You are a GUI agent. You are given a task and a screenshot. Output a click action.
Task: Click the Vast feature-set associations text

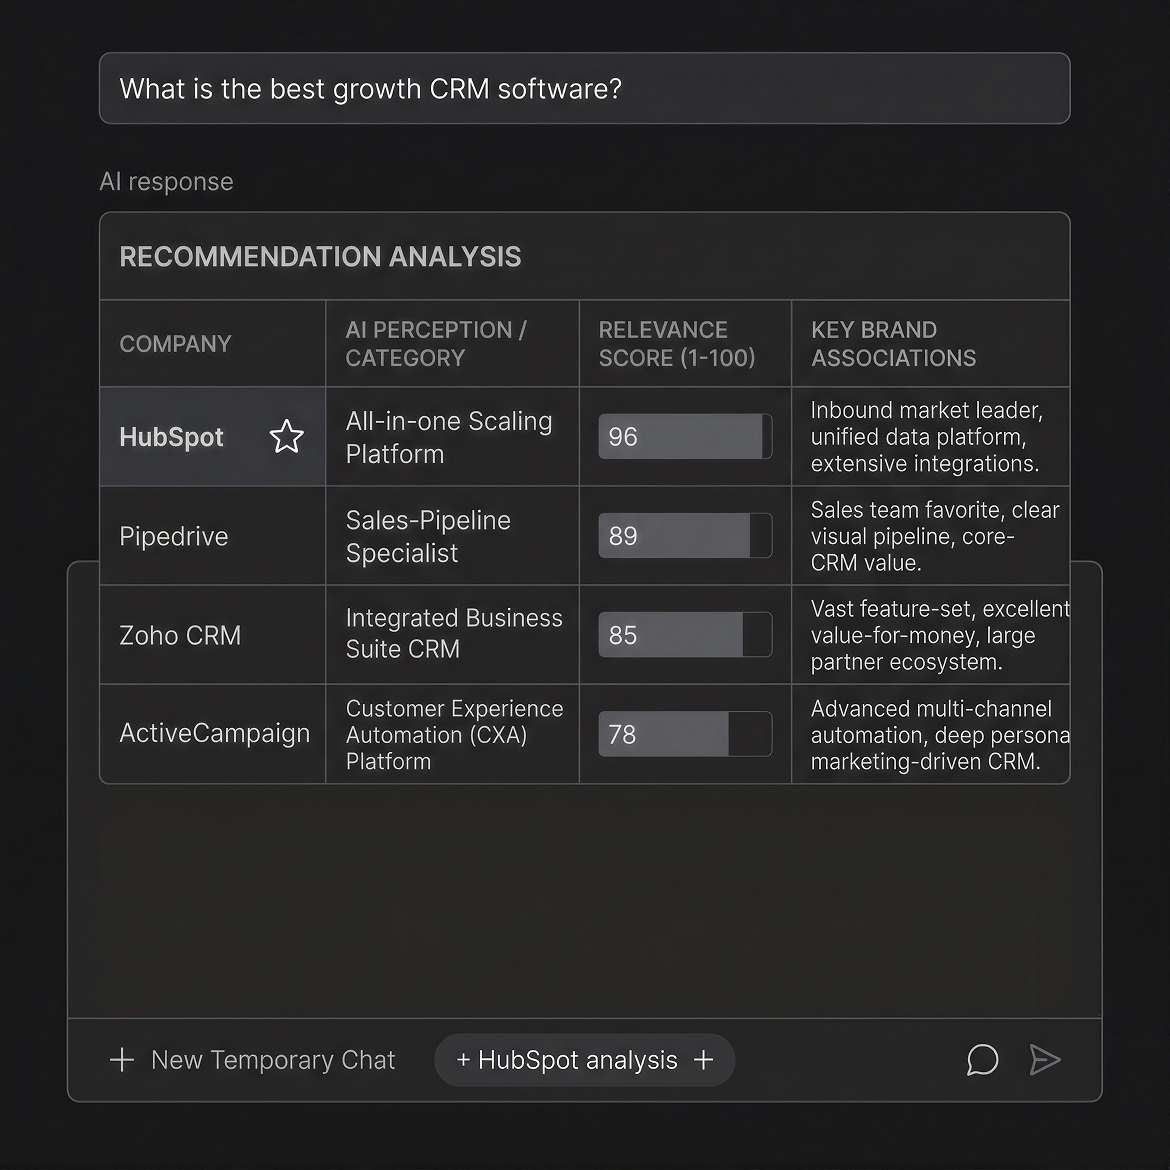(x=940, y=635)
